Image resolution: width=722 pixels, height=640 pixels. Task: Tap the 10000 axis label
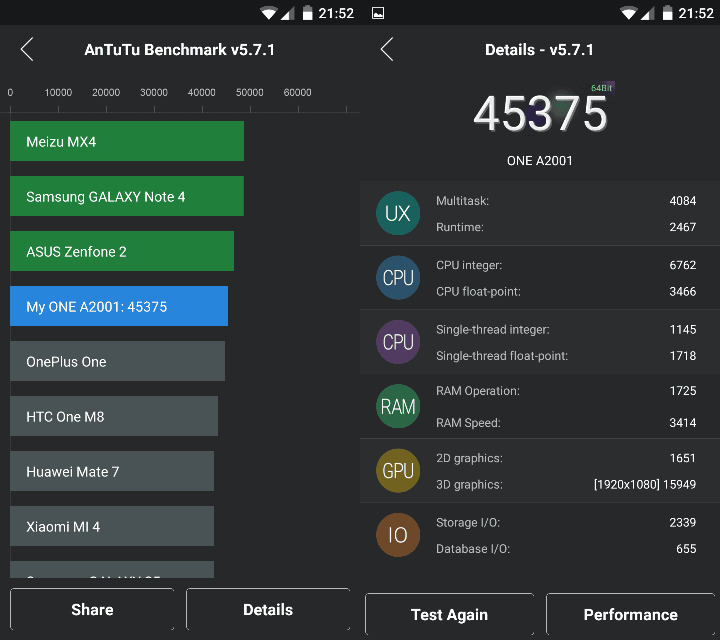tap(58, 93)
